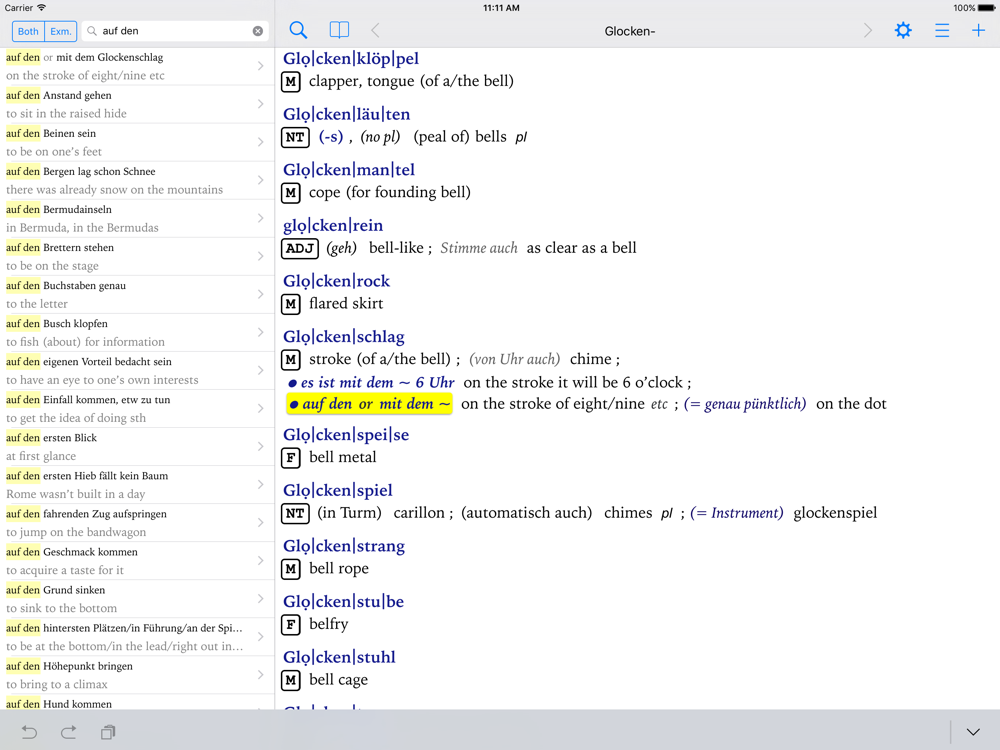Screen dimensions: 1000x750
Task: Open headword Glockenspiel
Action: tap(337, 490)
